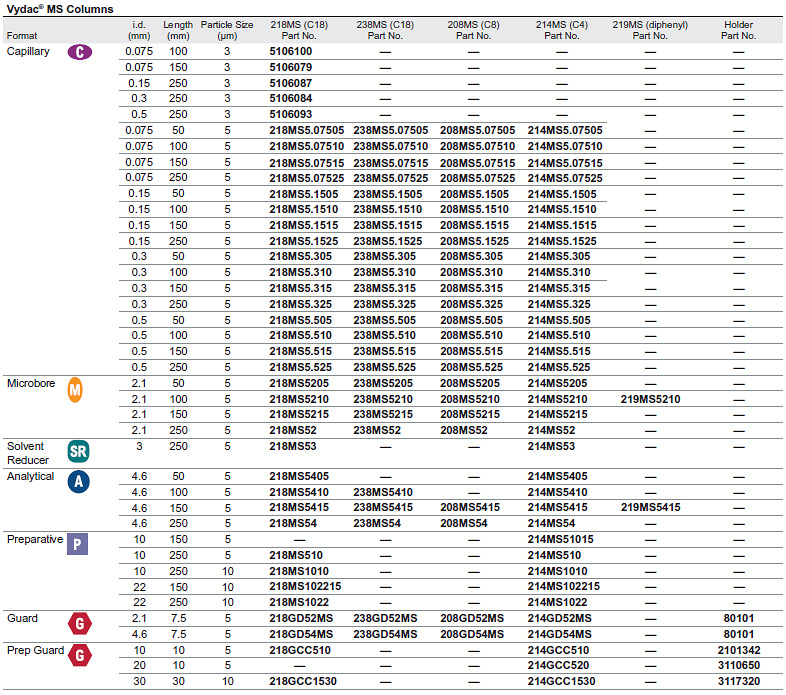Select part number 5106084
The height and width of the screenshot is (695, 786).
tap(291, 98)
